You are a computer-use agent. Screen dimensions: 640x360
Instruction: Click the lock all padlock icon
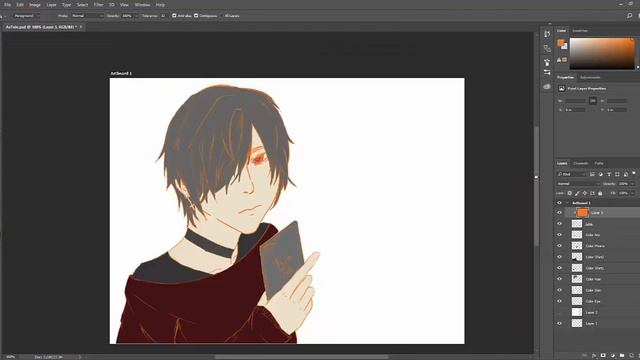point(600,193)
